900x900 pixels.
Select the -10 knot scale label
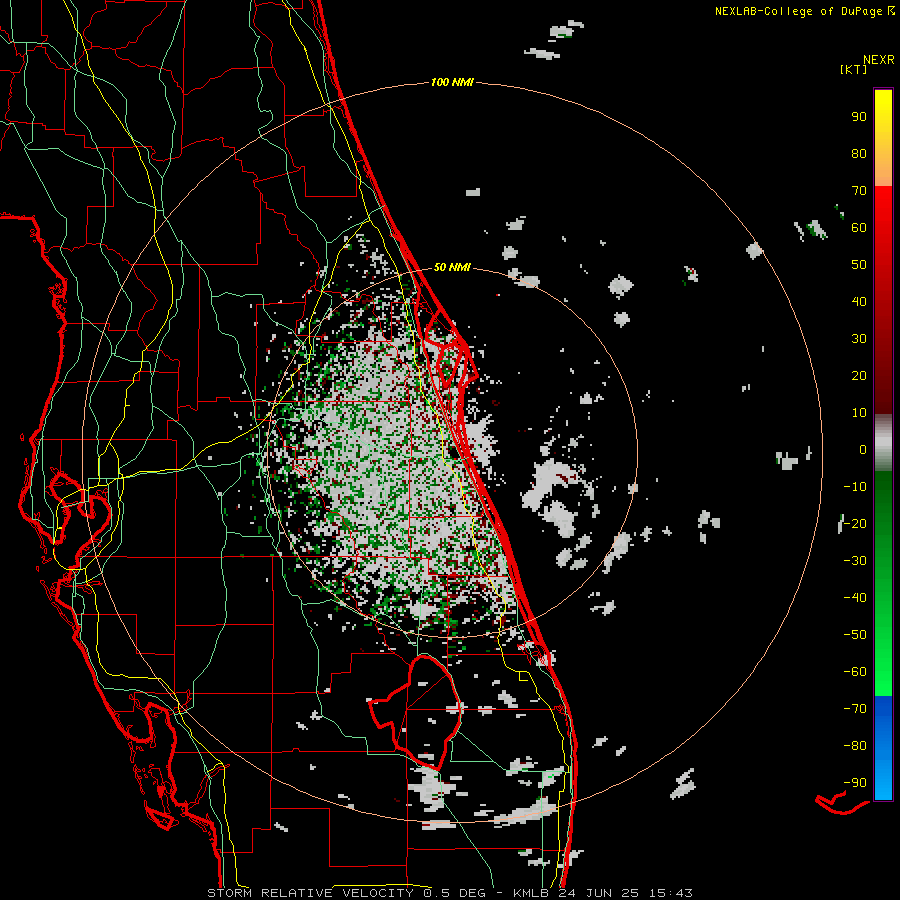coord(855,487)
